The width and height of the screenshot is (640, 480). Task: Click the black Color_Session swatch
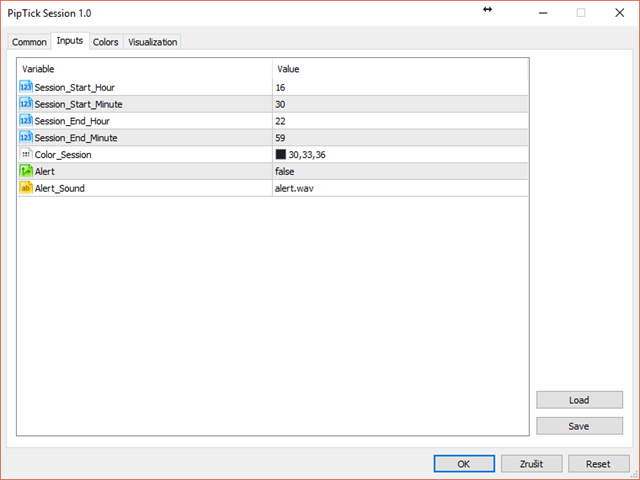tap(281, 154)
